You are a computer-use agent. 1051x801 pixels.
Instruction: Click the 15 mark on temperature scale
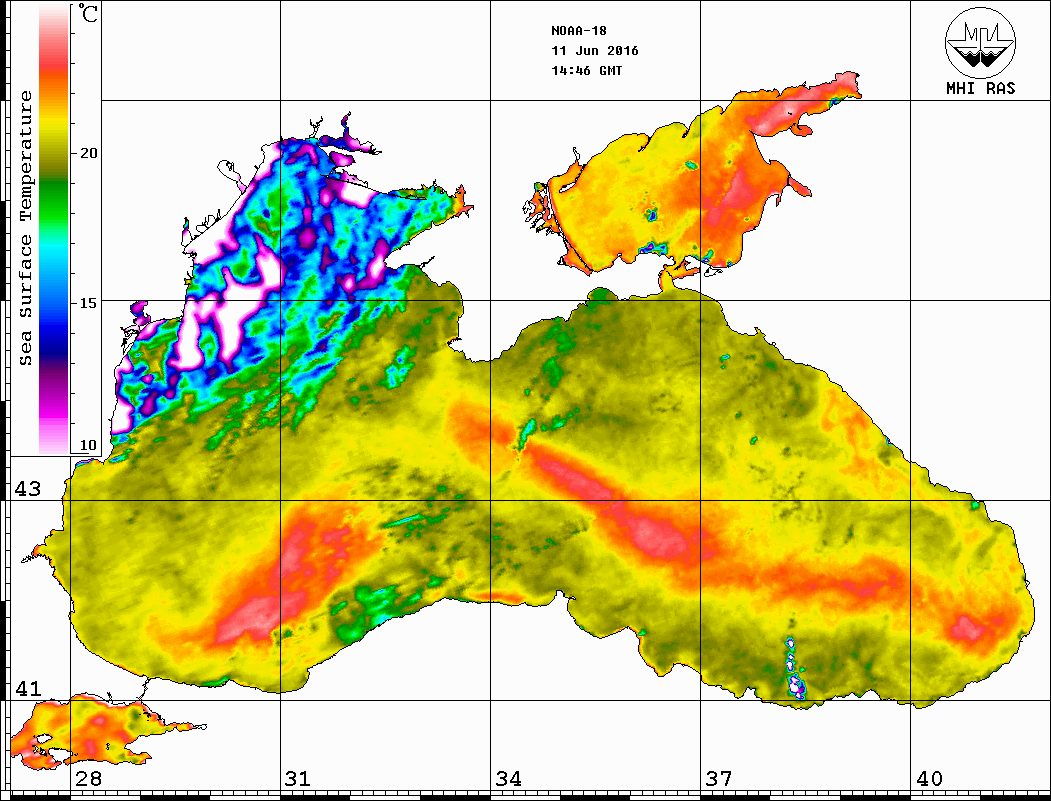pyautogui.click(x=88, y=302)
